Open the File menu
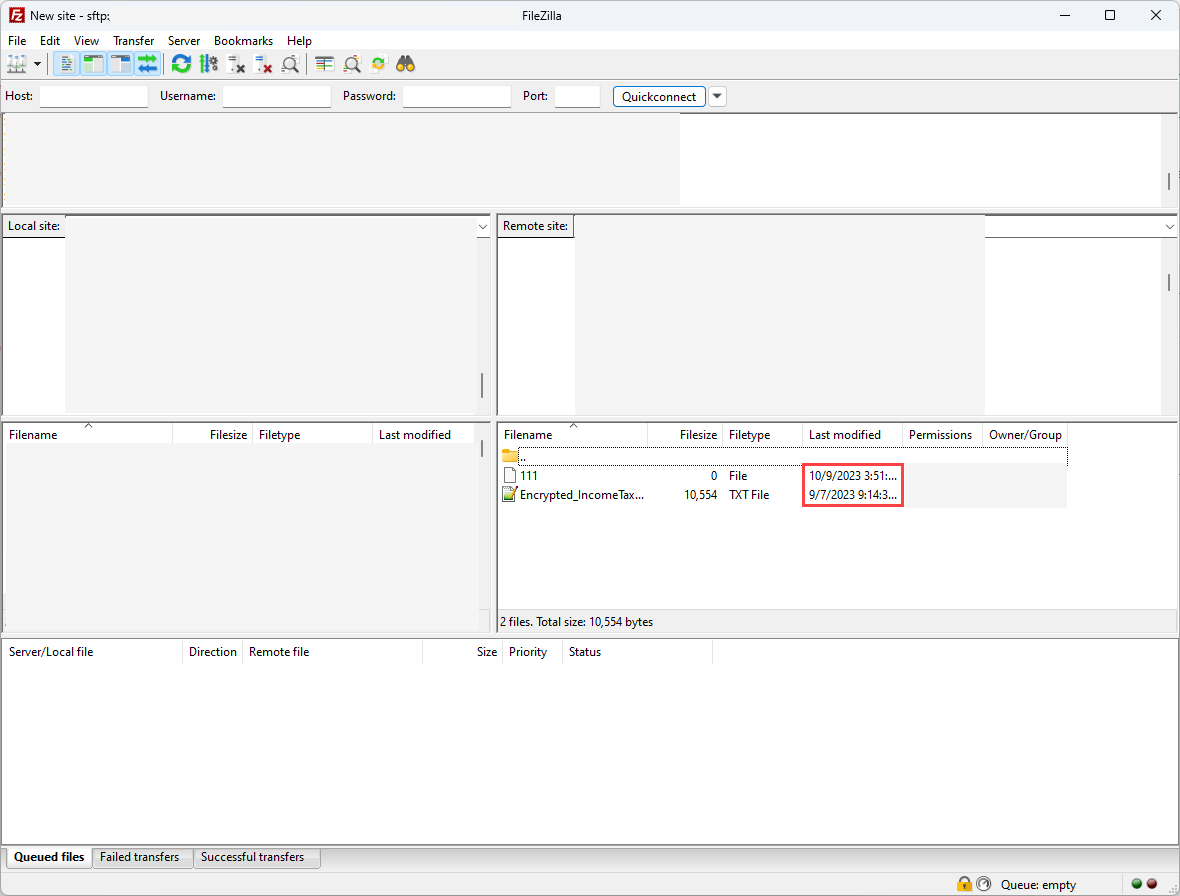This screenshot has width=1180, height=896. 17,41
